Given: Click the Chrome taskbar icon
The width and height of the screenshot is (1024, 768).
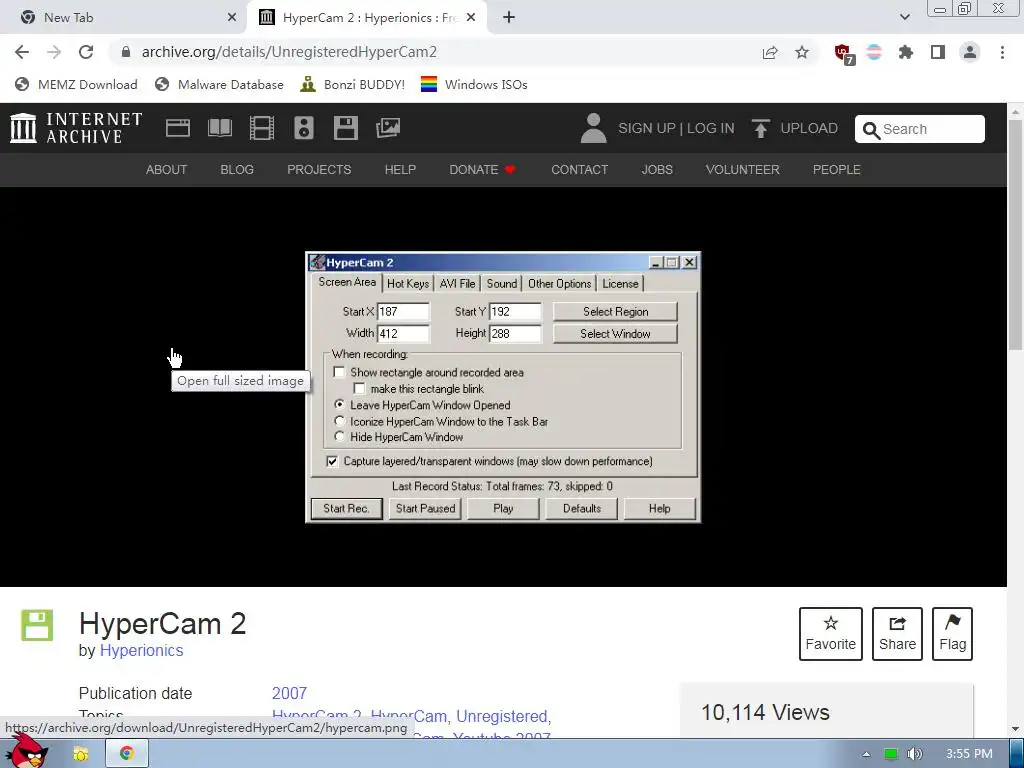Looking at the screenshot, I should [x=127, y=754].
